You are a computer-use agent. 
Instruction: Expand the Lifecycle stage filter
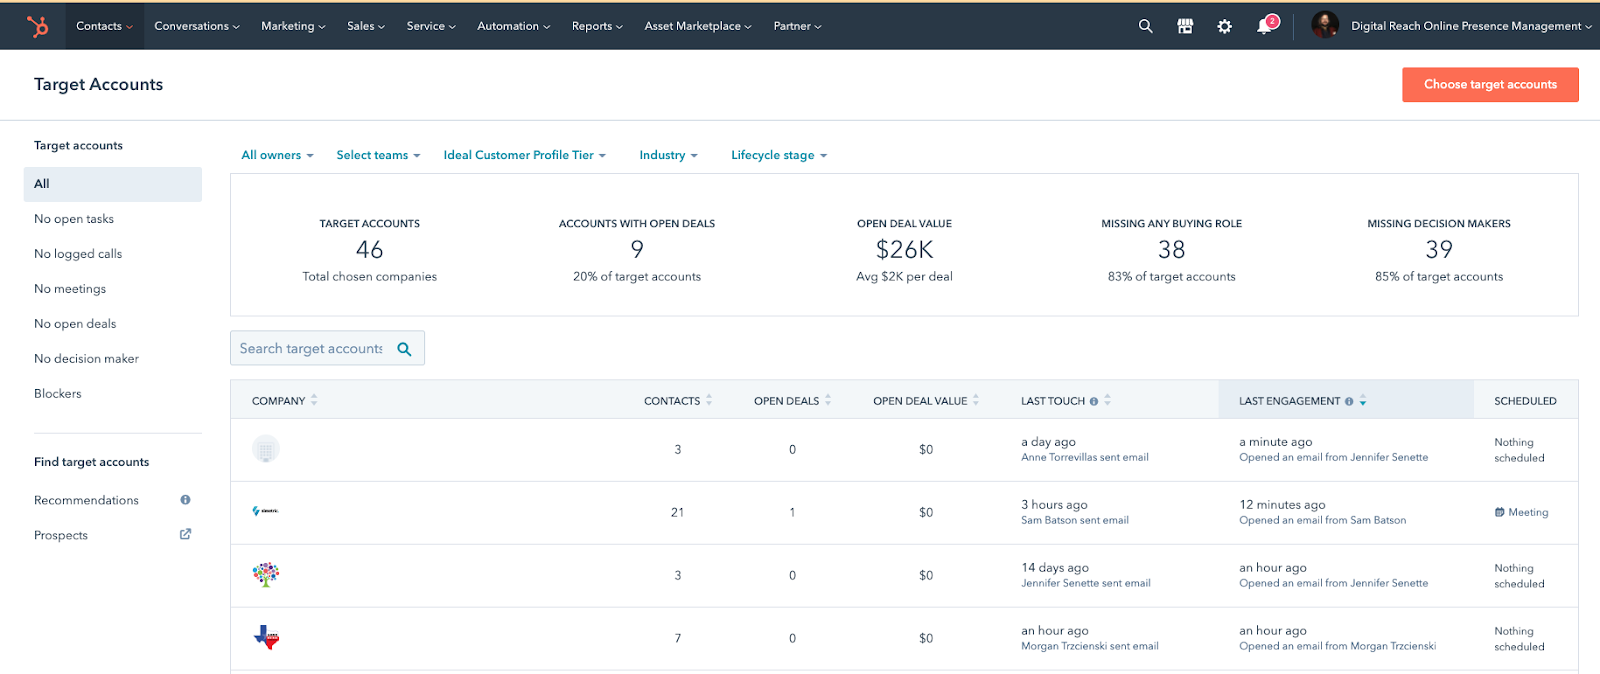tap(778, 155)
